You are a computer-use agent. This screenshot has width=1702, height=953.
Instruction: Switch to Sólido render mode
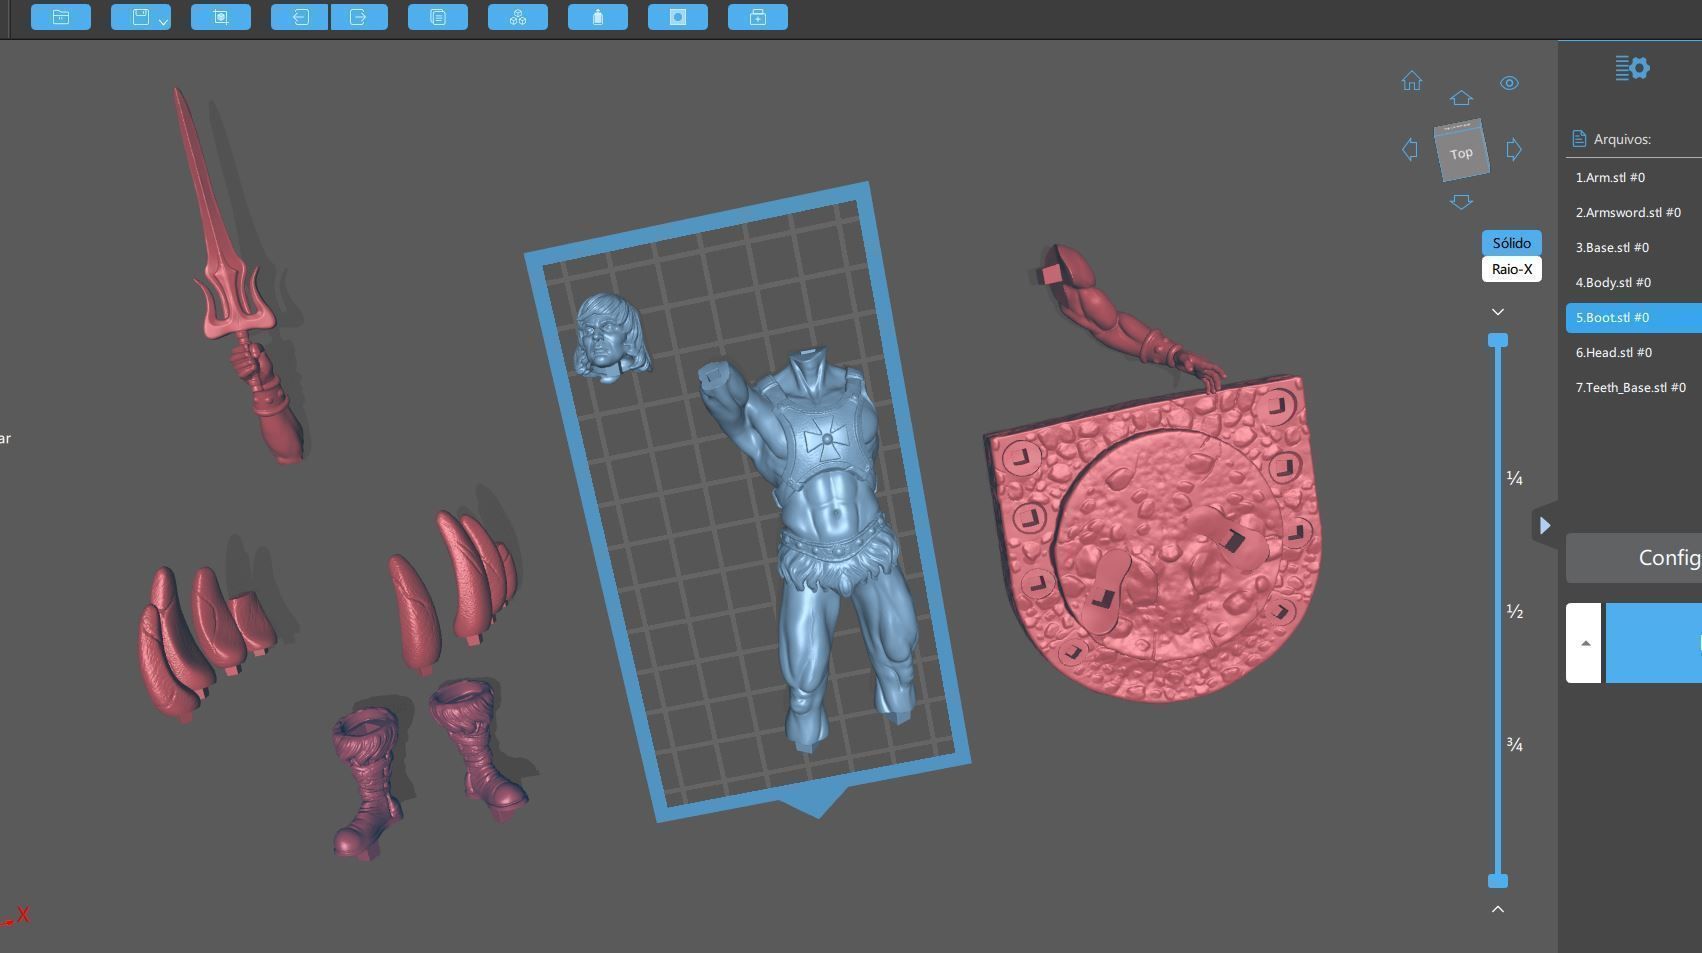point(1511,243)
